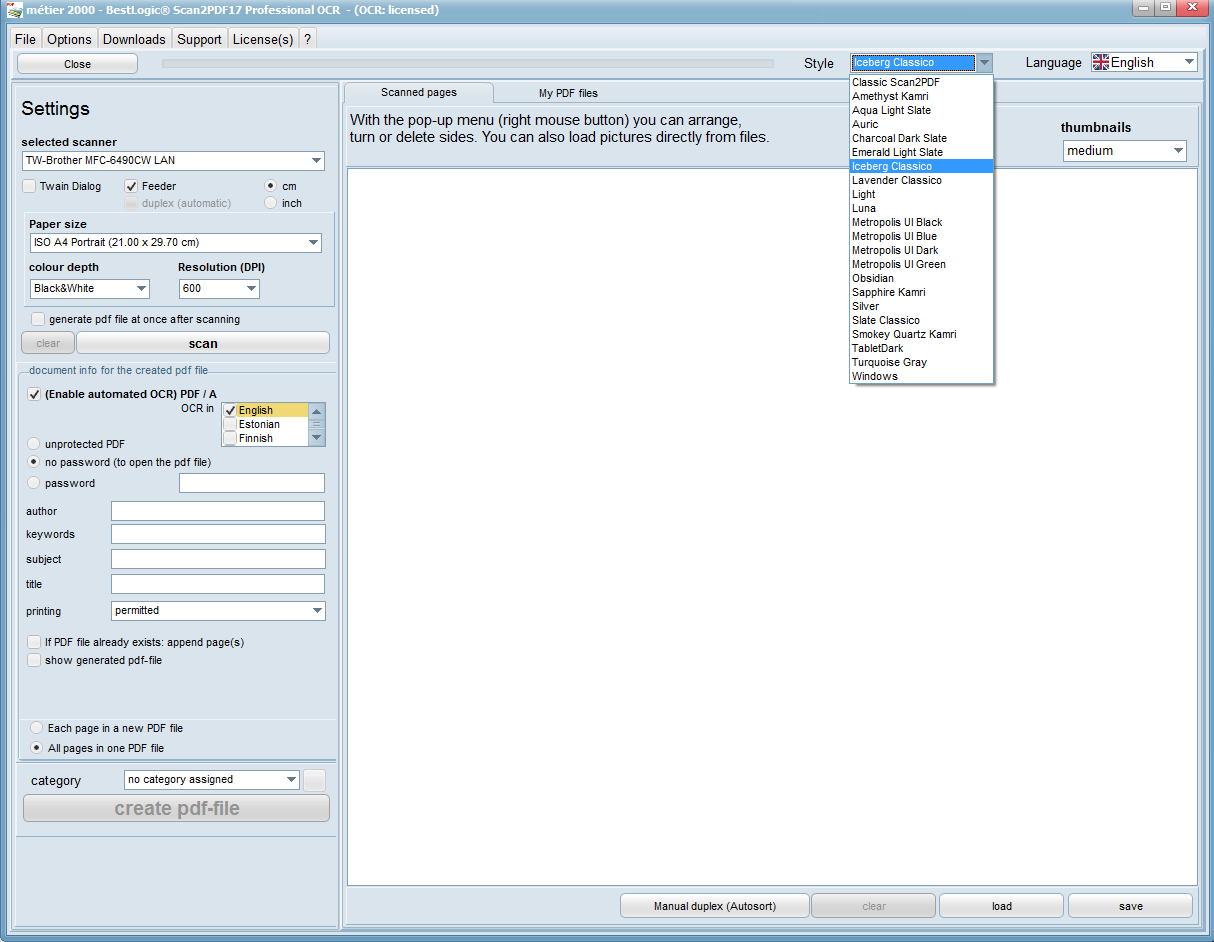The width and height of the screenshot is (1214, 942).
Task: Switch to the My PDF files tab
Action: (568, 93)
